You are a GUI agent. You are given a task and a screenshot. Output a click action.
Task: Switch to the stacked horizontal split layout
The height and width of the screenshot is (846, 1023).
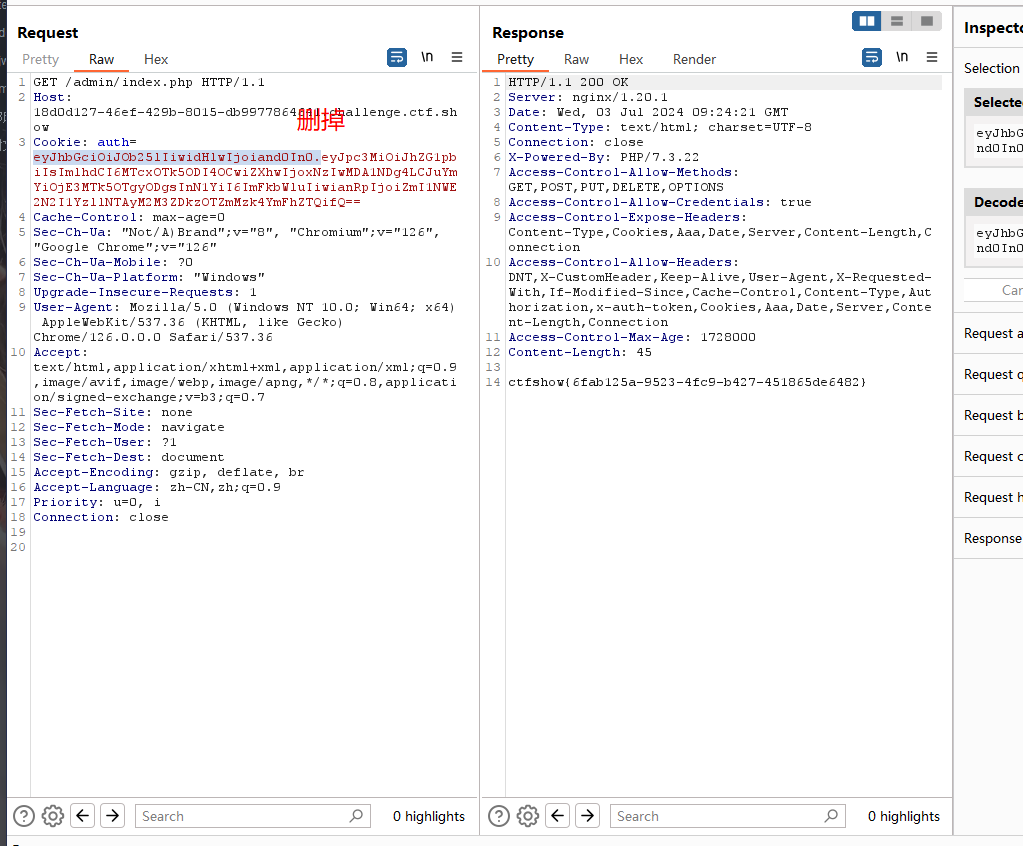[x=896, y=21]
